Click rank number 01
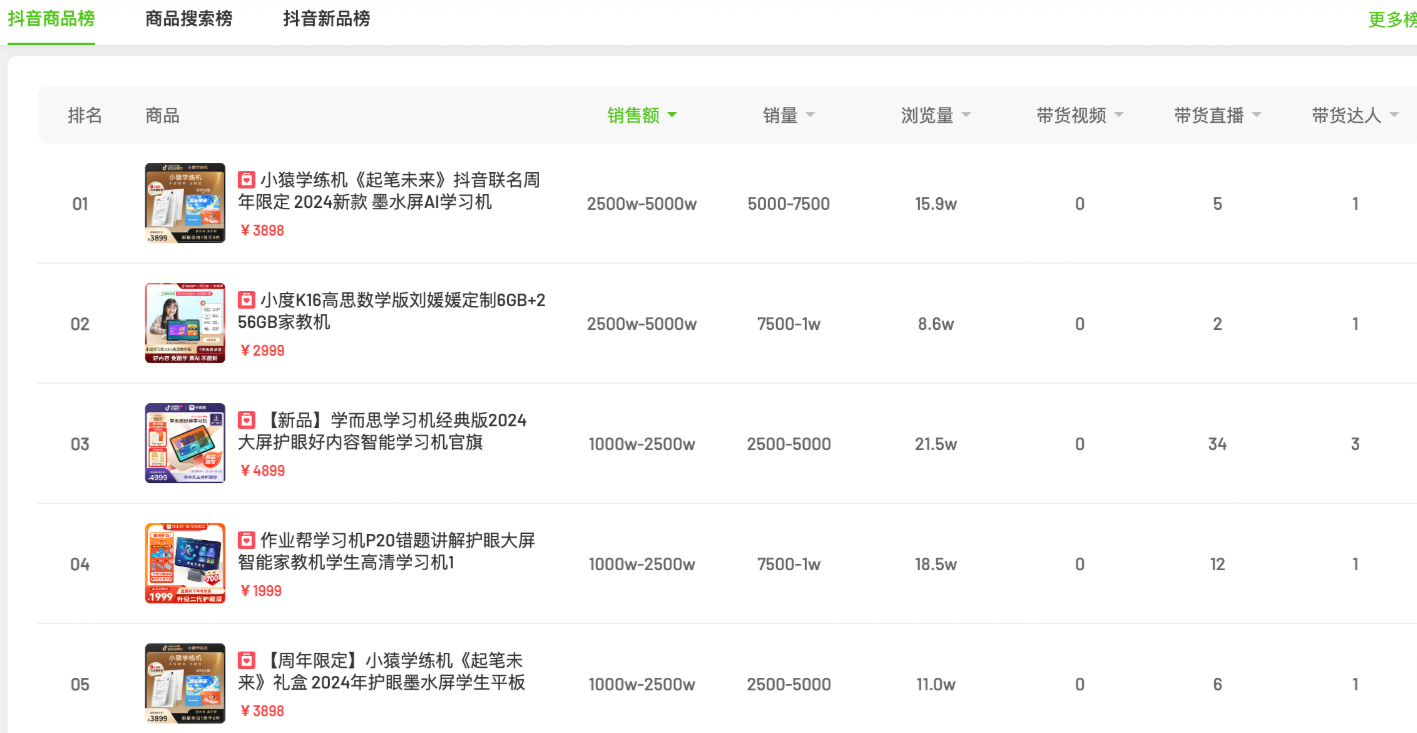 (x=80, y=204)
